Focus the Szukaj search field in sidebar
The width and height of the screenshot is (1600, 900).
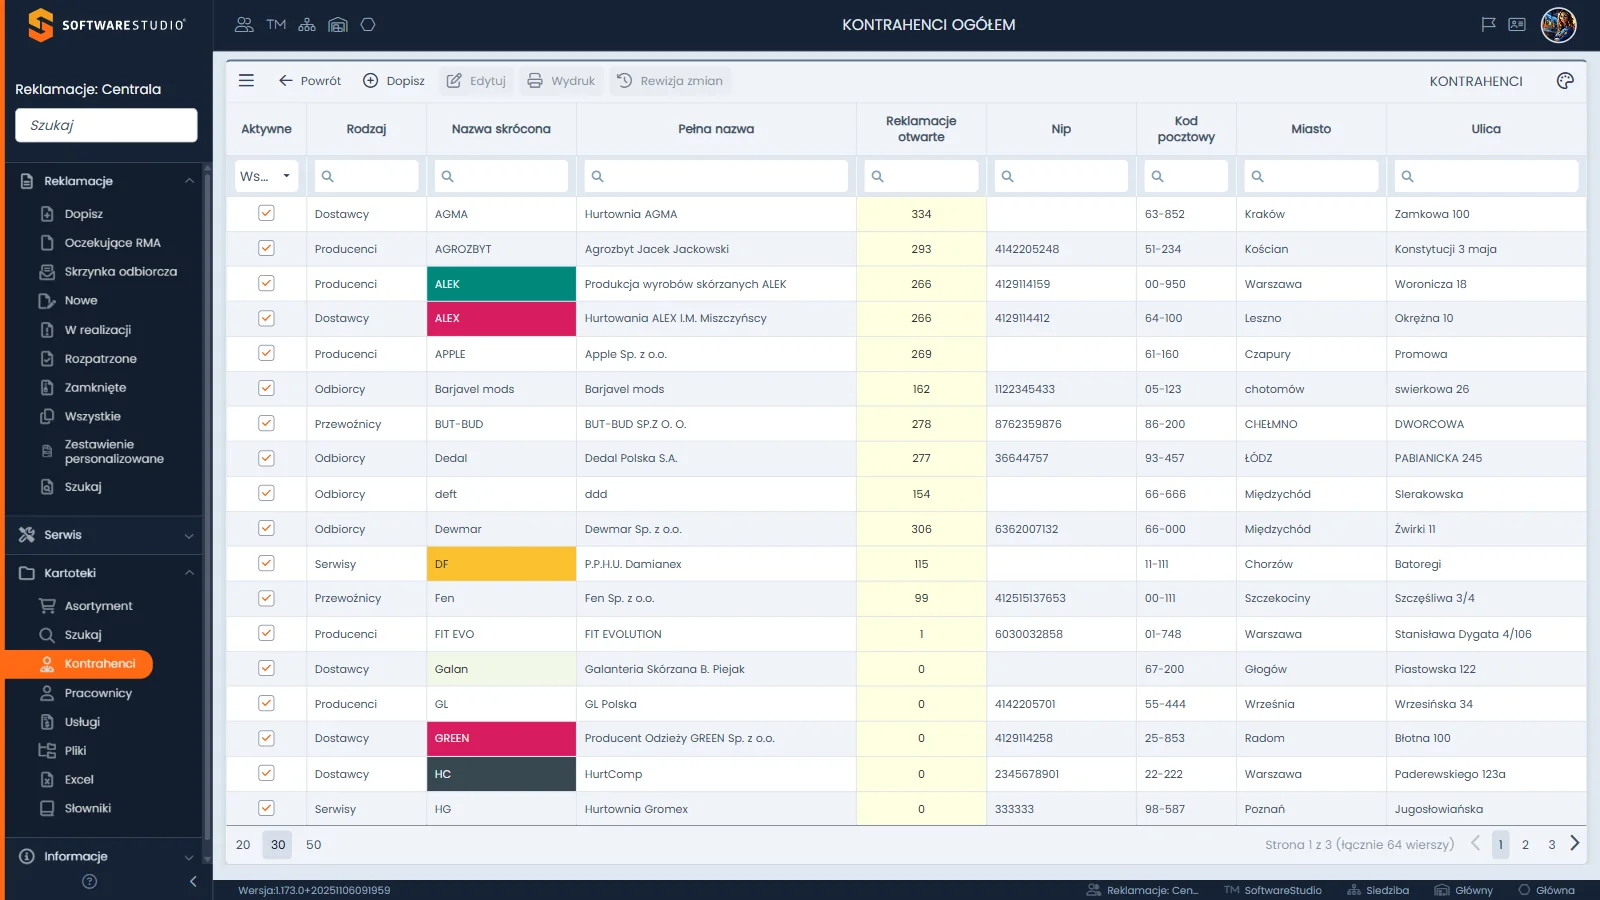click(x=106, y=125)
